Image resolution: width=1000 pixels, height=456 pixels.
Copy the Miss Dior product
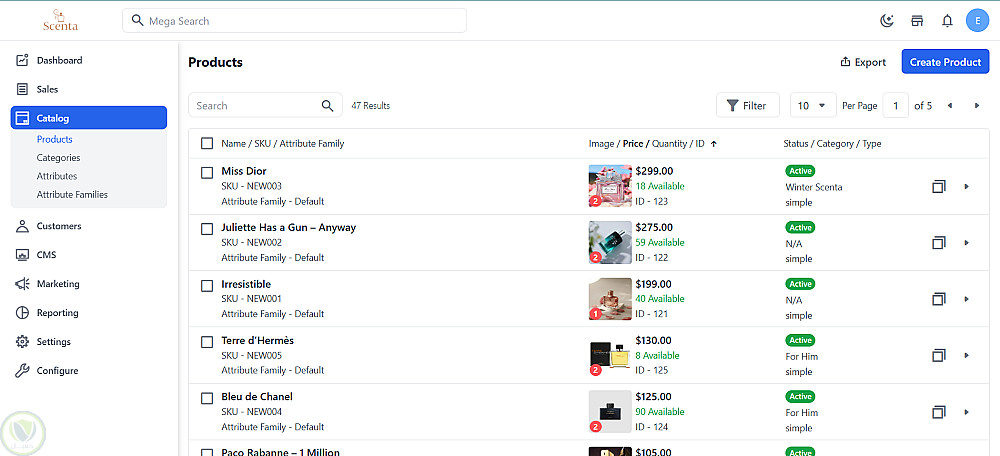[938, 186]
